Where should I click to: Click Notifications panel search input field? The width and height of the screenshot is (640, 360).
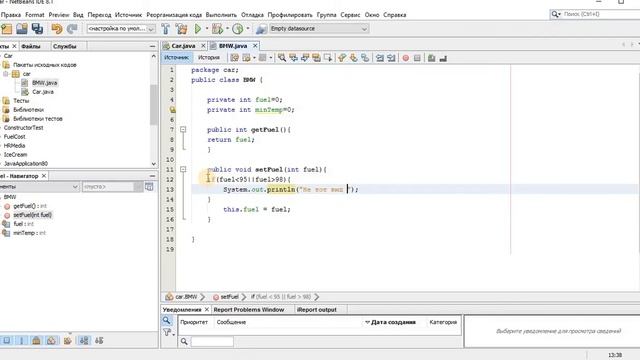coord(212,341)
